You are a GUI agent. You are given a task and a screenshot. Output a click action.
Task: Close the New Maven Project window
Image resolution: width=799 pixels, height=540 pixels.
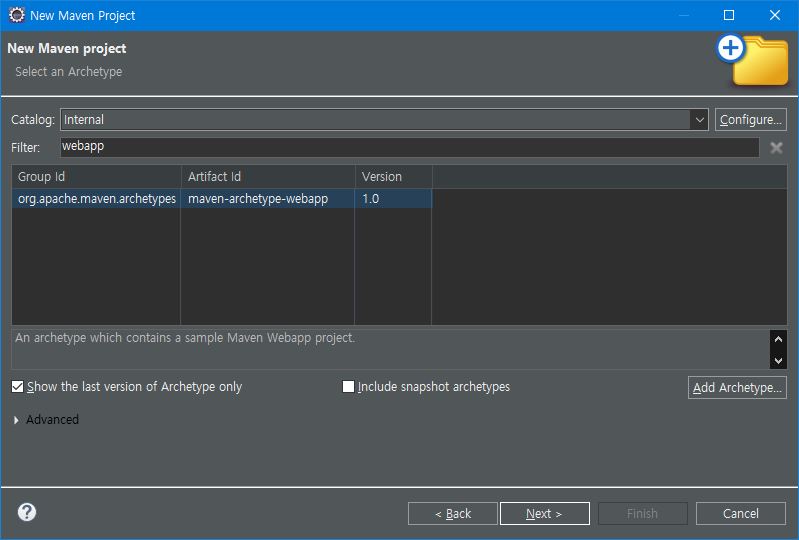(775, 15)
